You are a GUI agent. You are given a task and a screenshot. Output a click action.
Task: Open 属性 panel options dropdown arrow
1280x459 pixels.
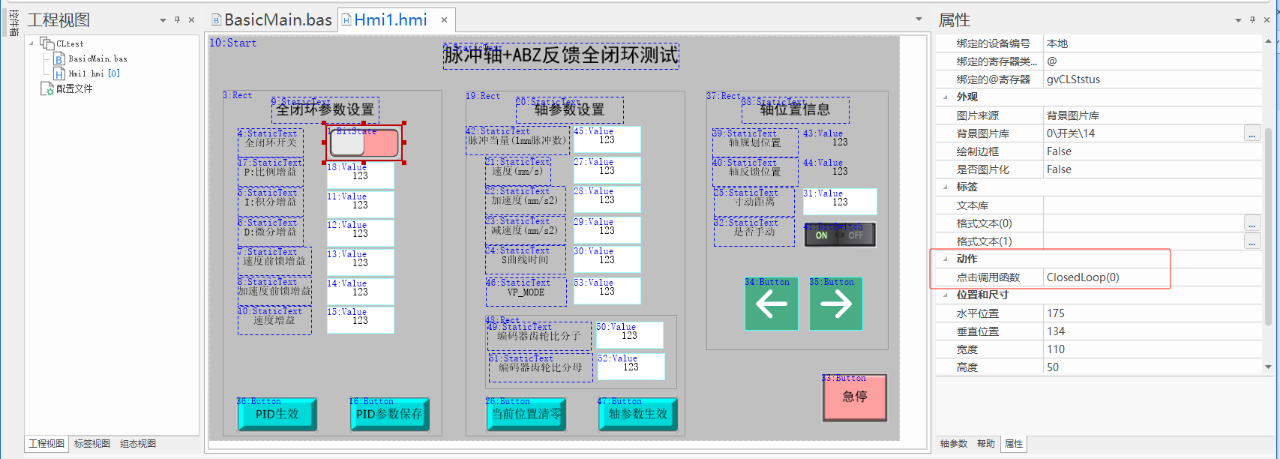coord(1239,20)
